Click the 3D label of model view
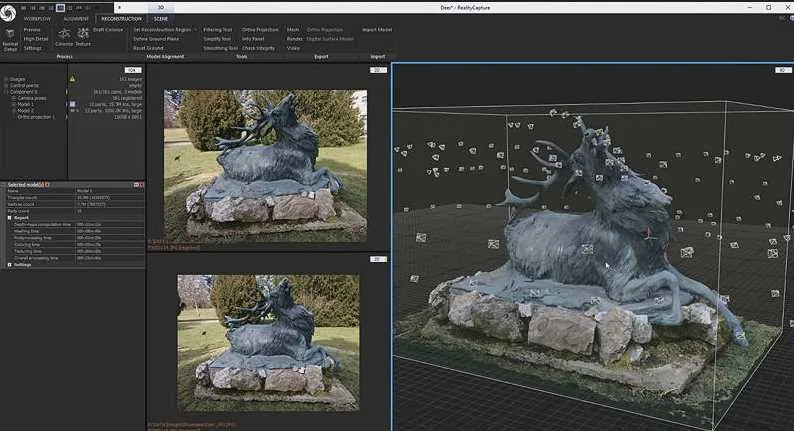Image resolution: width=794 pixels, height=431 pixels. click(783, 70)
